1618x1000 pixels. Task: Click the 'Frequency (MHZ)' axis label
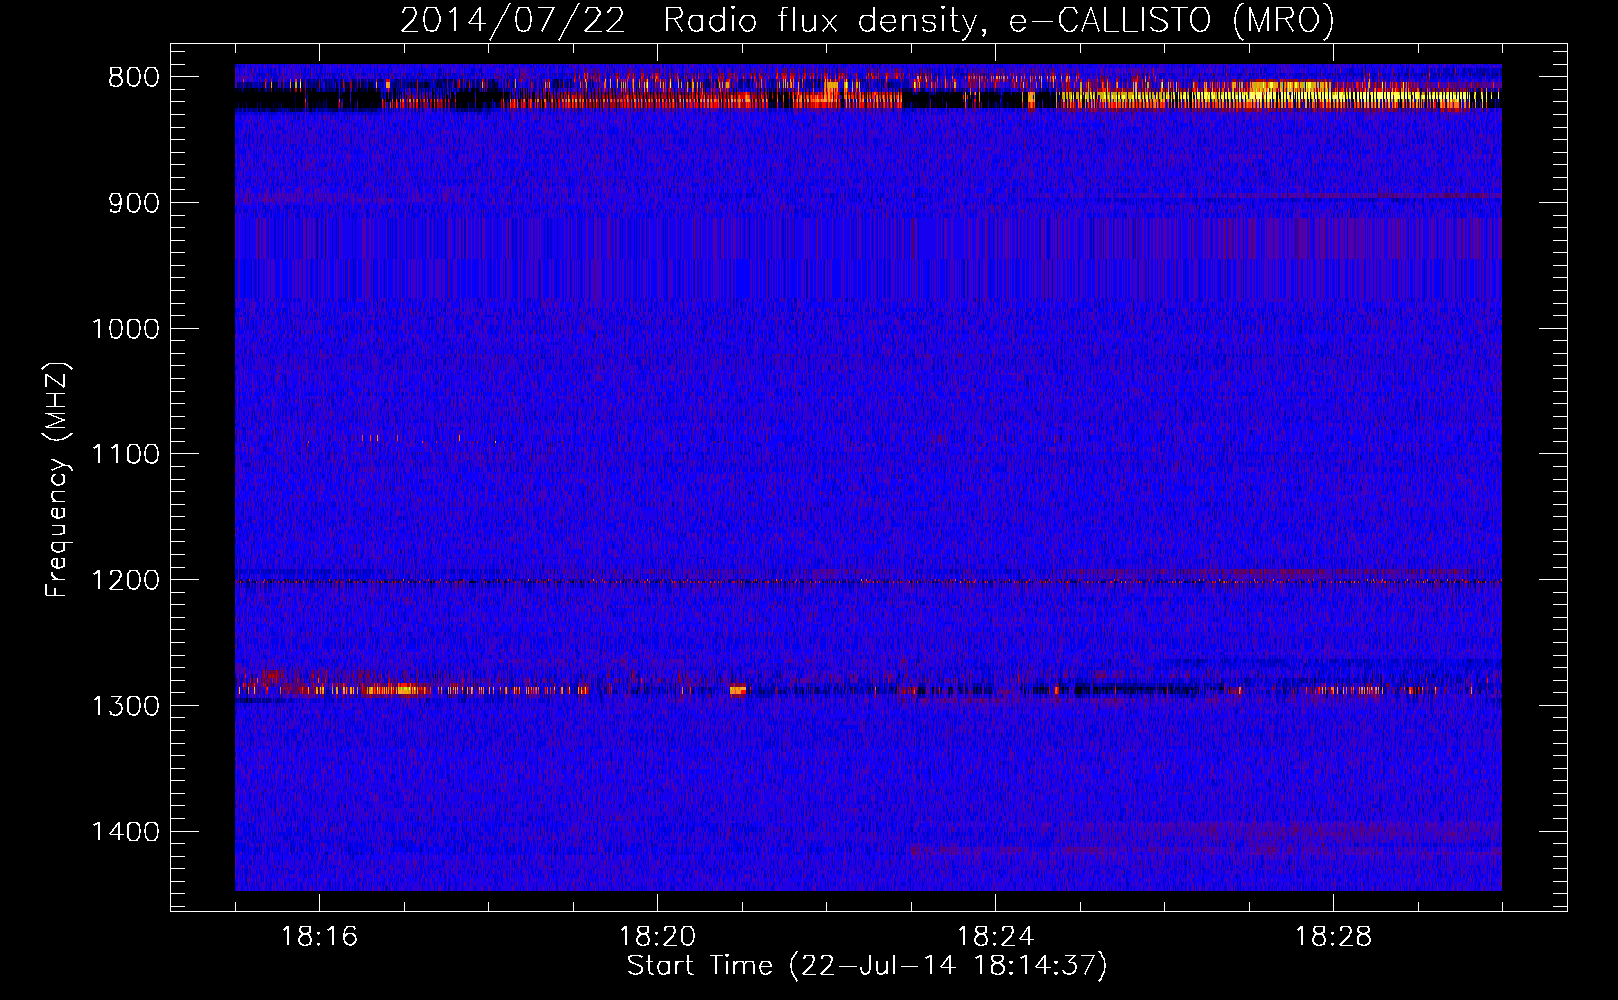coord(57,479)
